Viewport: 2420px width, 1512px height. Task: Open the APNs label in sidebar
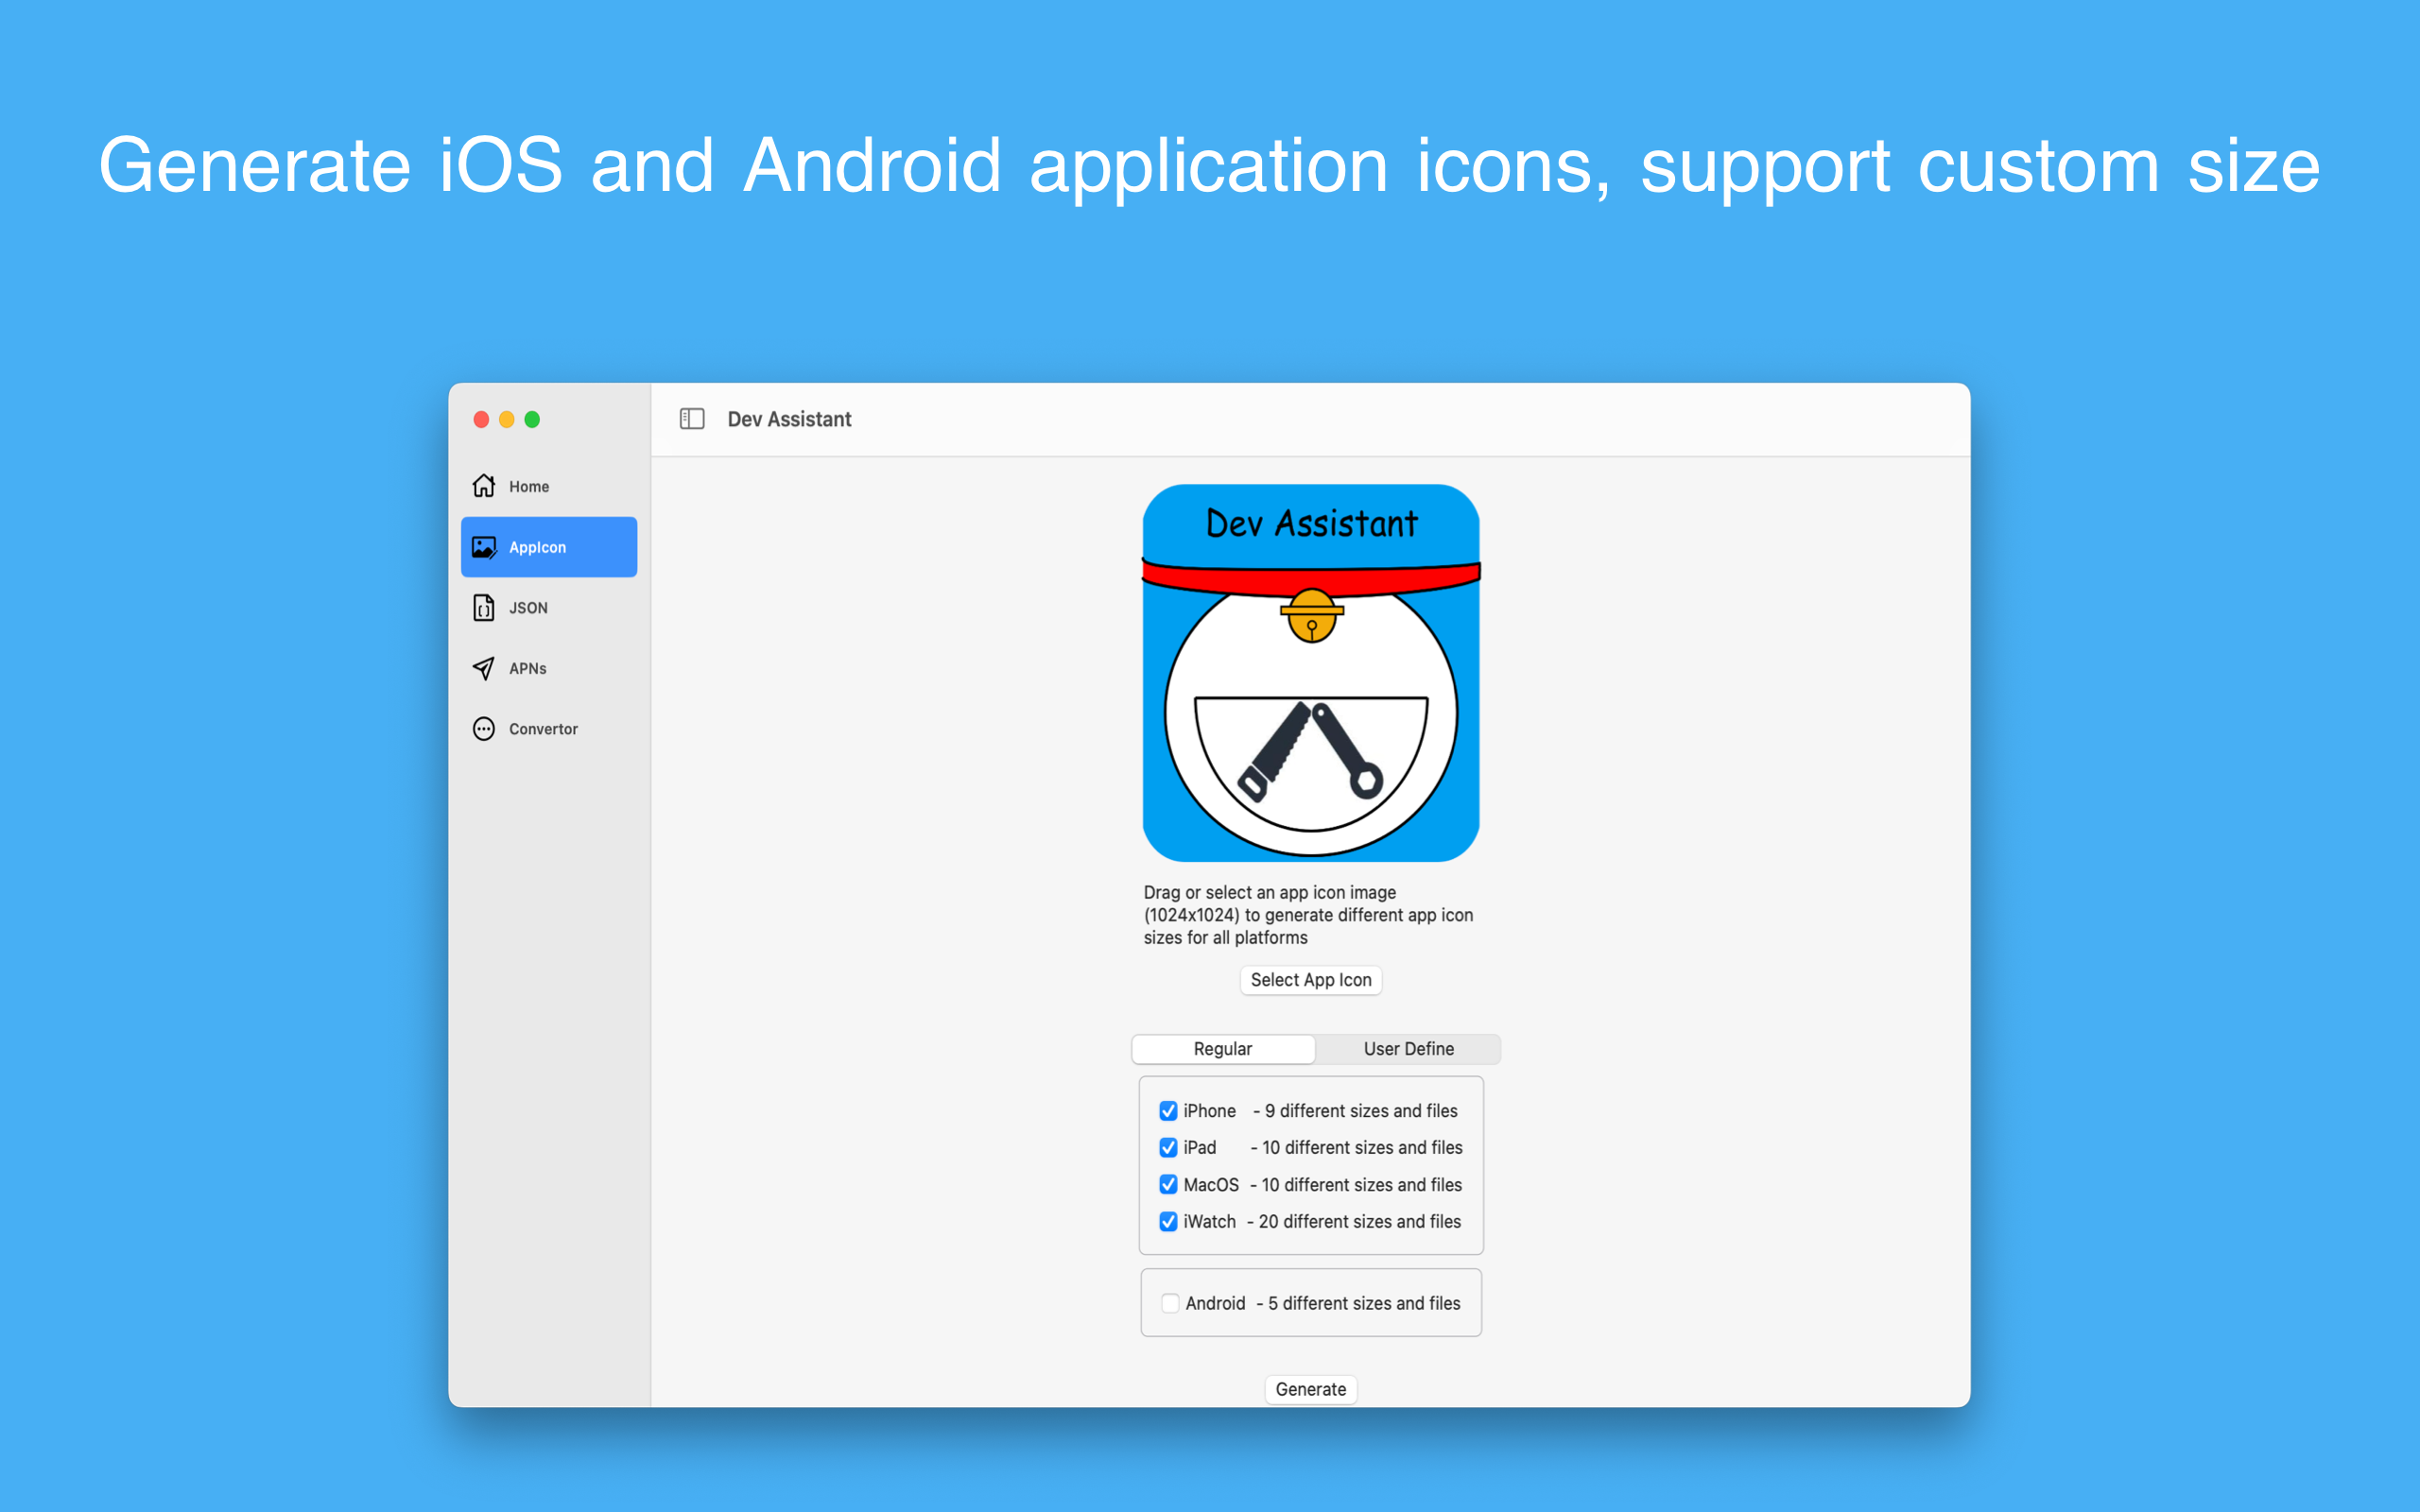pyautogui.click(x=527, y=669)
